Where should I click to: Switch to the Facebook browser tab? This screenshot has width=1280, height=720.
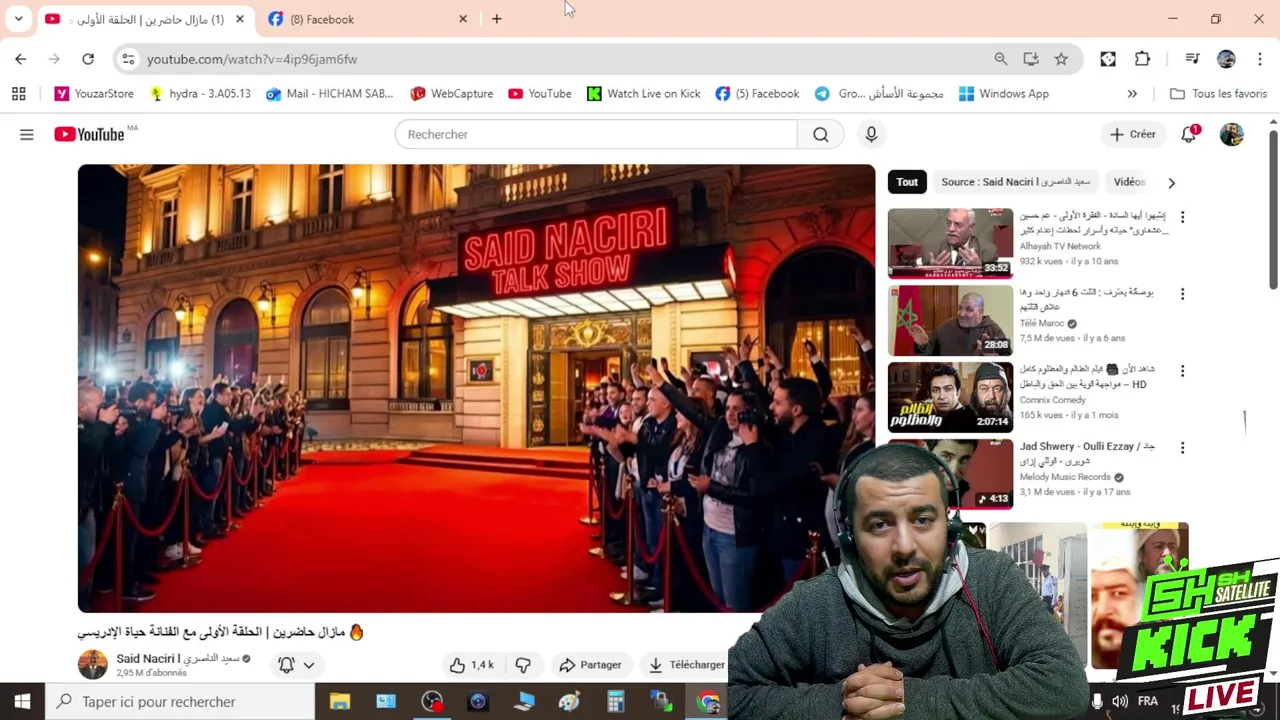pos(365,19)
